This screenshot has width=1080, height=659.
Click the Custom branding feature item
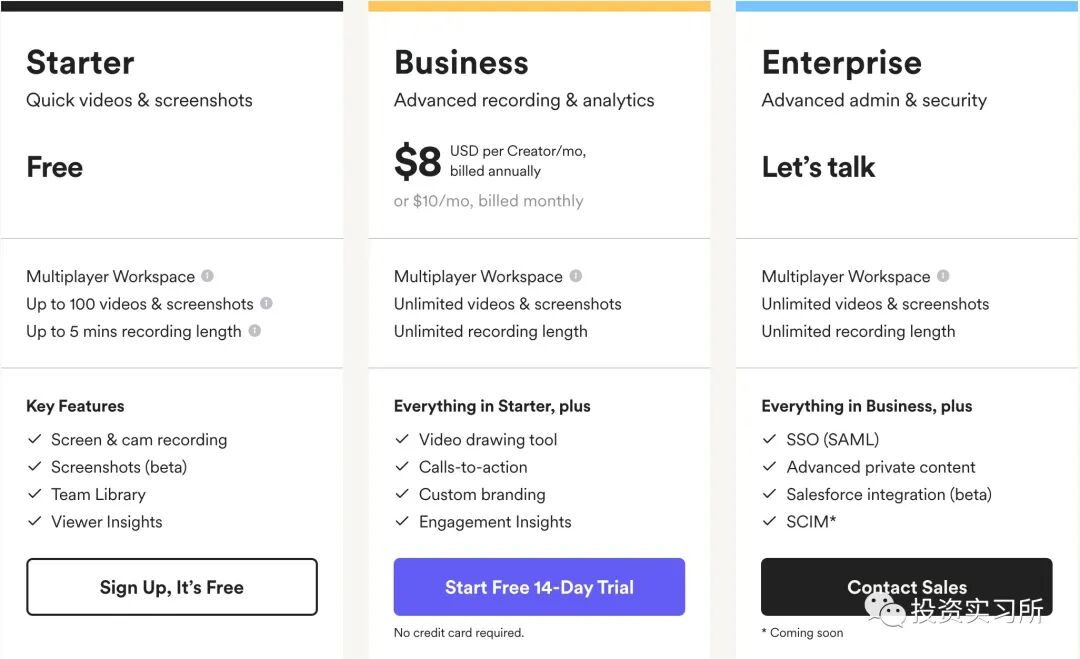point(482,494)
